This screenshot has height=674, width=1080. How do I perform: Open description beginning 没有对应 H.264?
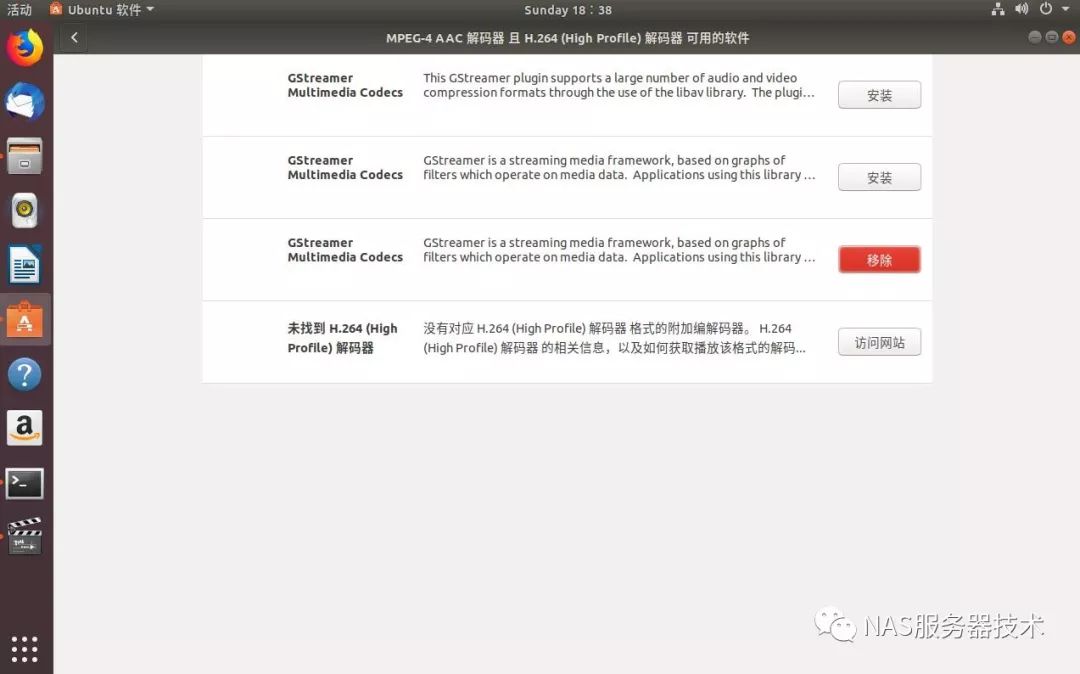coord(614,338)
